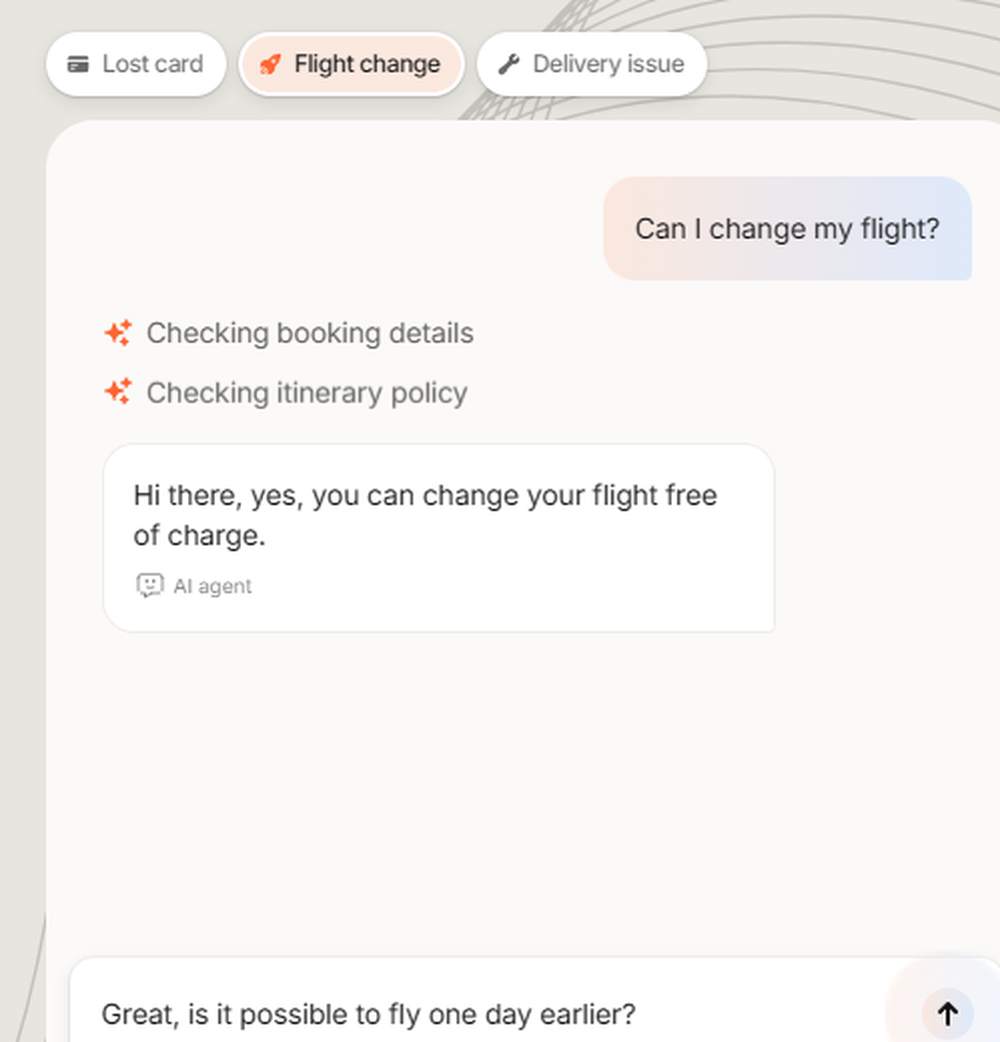Viewport: 1000px width, 1042px height.
Task: Click the 'Flight change' label text
Action: pyautogui.click(x=367, y=64)
